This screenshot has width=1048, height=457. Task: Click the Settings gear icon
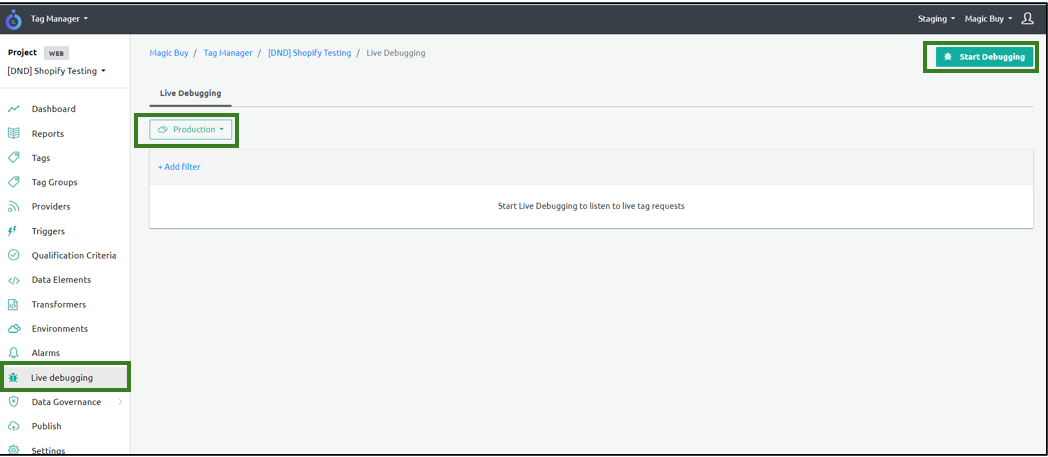[13, 450]
